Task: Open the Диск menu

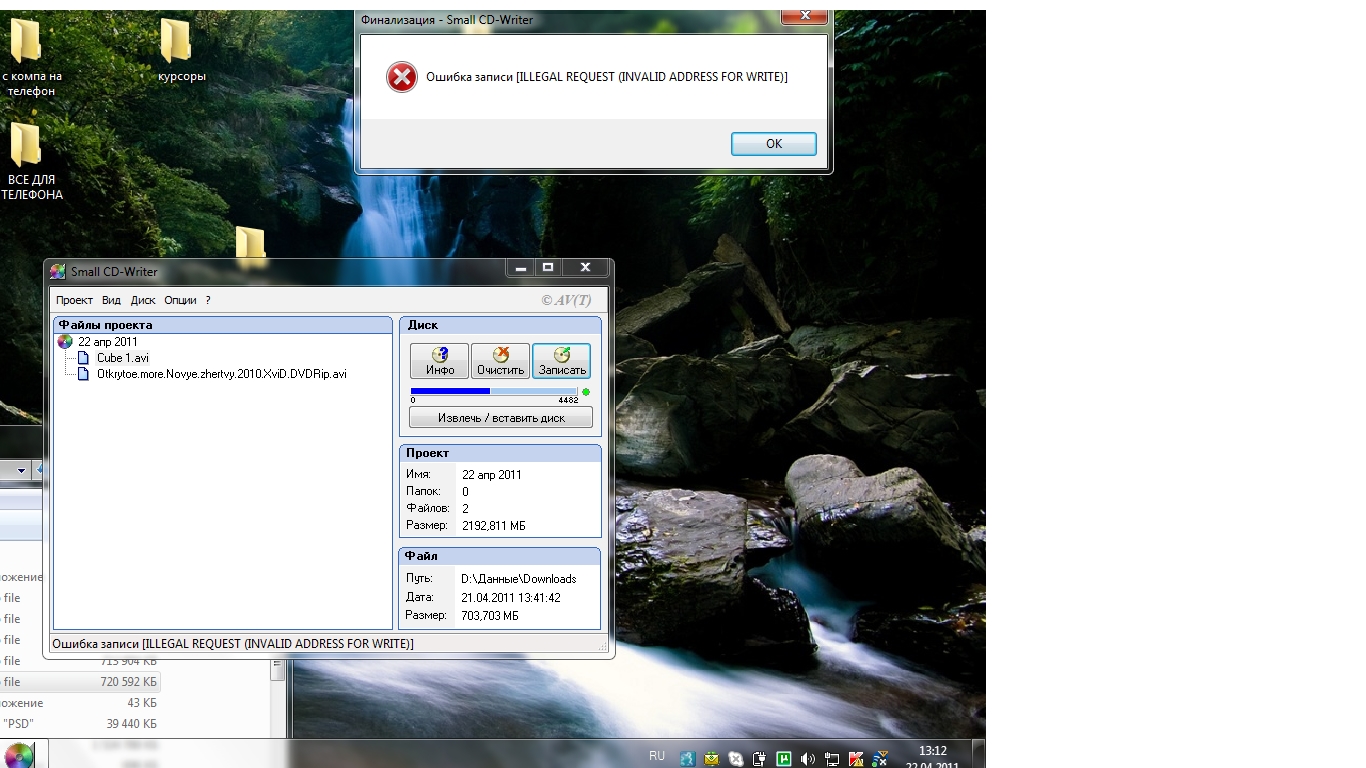Action: pos(143,300)
